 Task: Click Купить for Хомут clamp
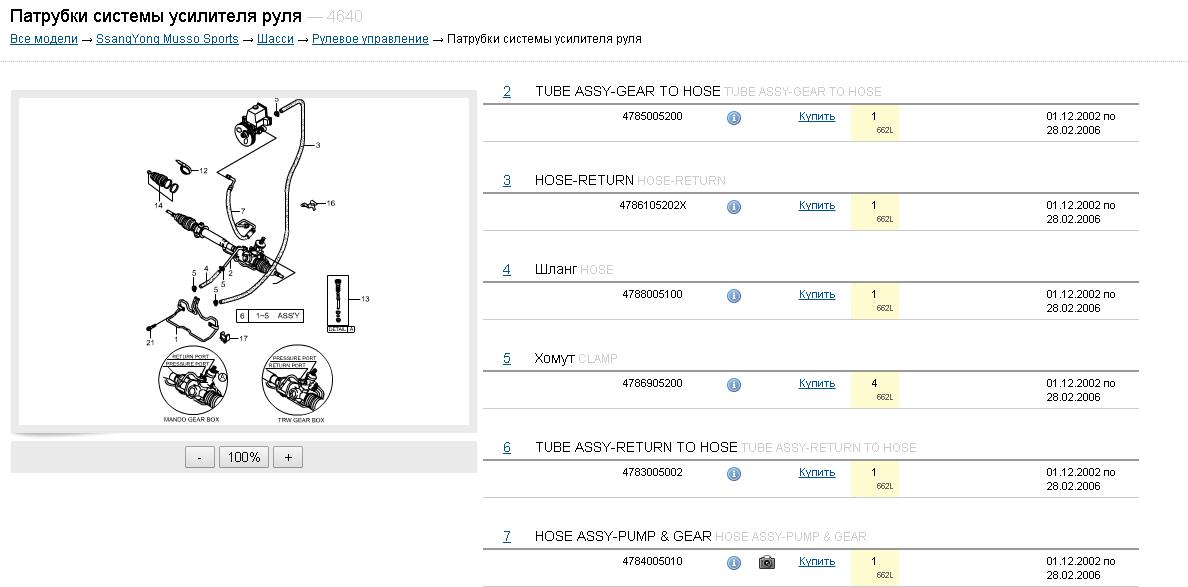coord(817,384)
